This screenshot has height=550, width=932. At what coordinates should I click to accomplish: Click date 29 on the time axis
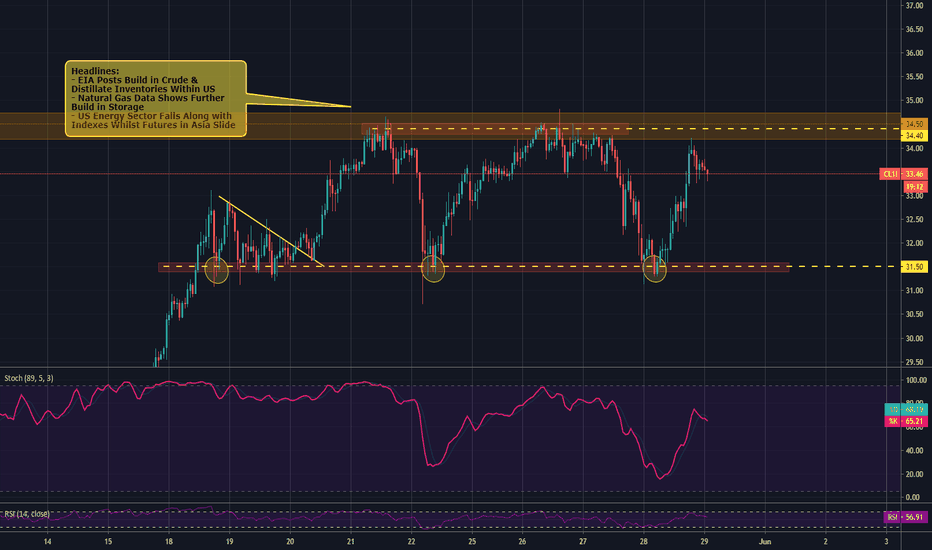coord(704,542)
